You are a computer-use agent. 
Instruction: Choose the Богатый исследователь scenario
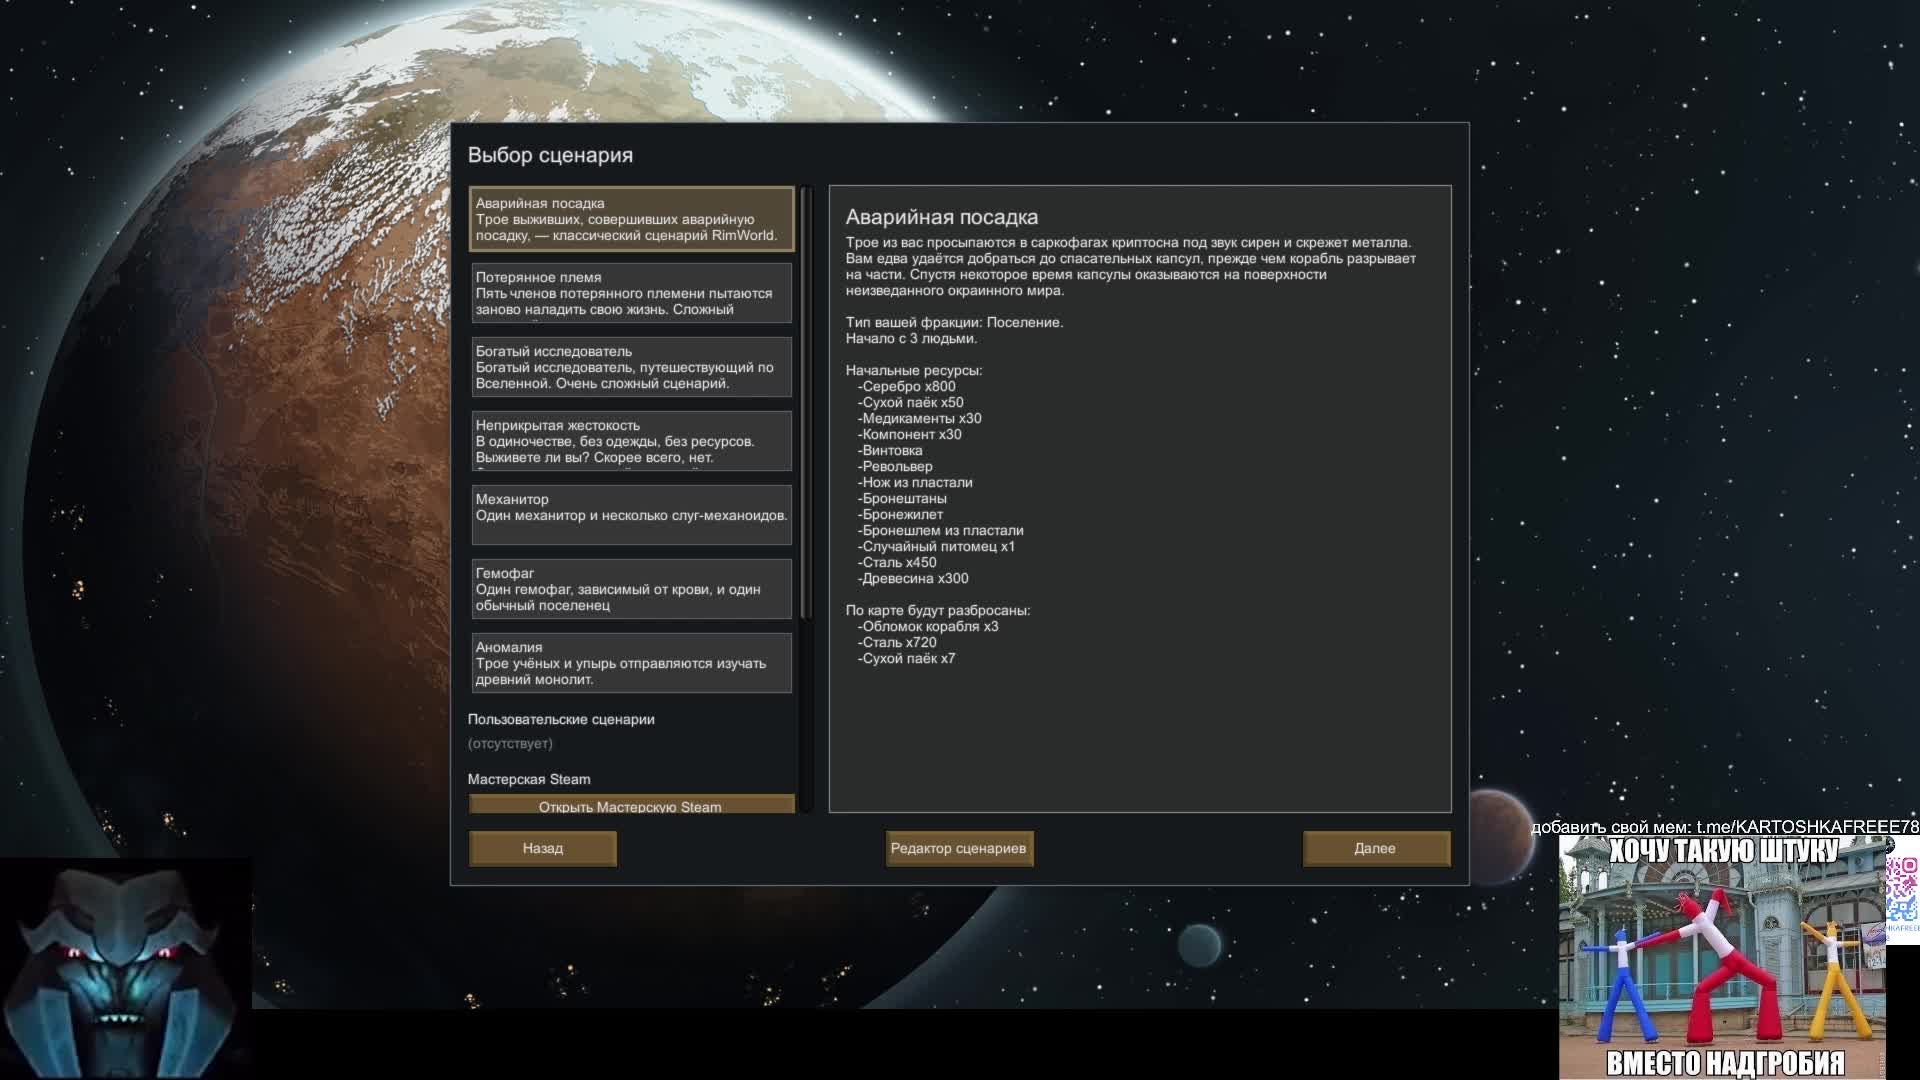(x=631, y=366)
